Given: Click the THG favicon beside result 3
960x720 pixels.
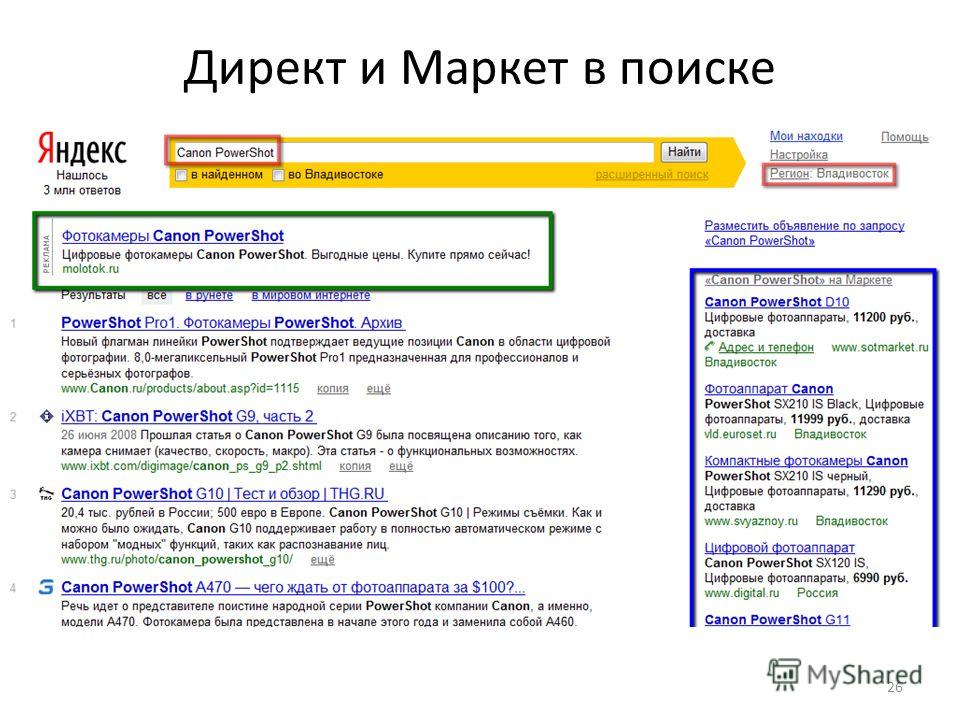Looking at the screenshot, I should [46, 493].
